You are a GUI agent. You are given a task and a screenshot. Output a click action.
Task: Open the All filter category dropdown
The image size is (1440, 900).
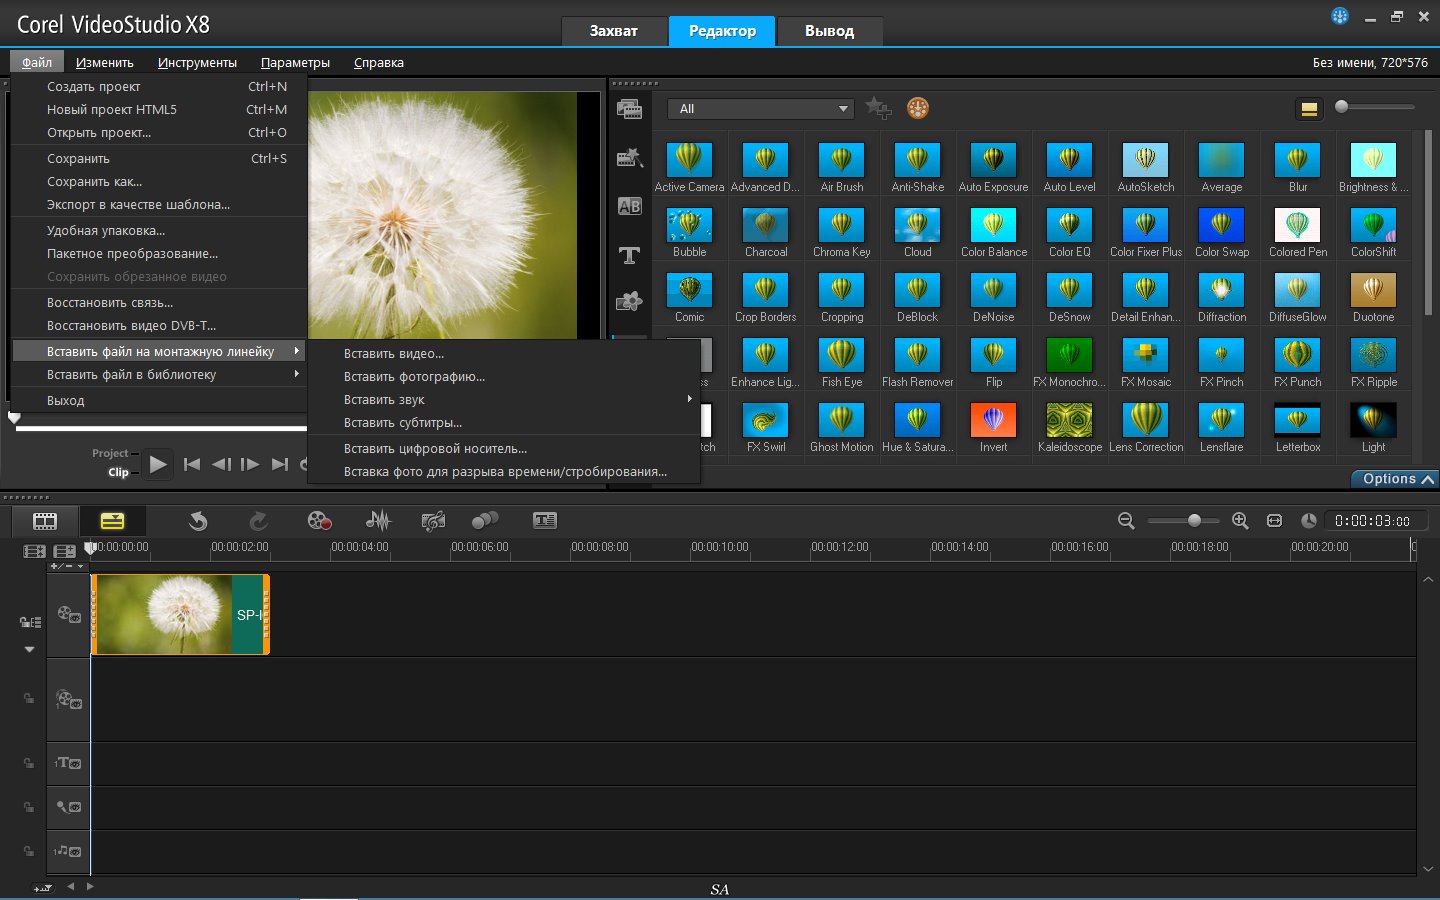pyautogui.click(x=760, y=109)
